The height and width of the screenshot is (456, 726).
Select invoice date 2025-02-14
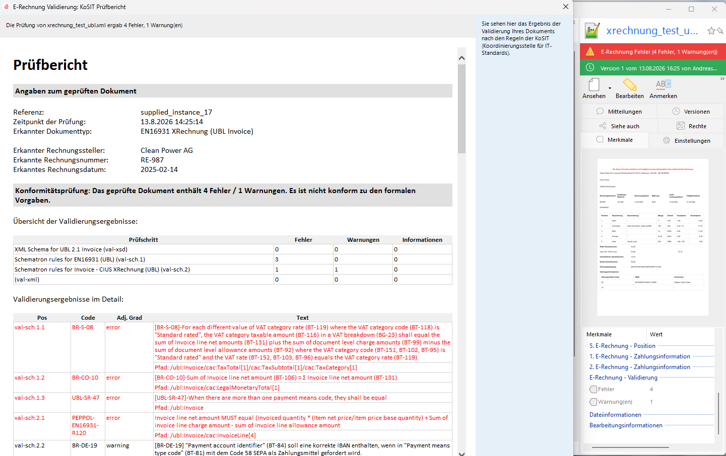[159, 169]
